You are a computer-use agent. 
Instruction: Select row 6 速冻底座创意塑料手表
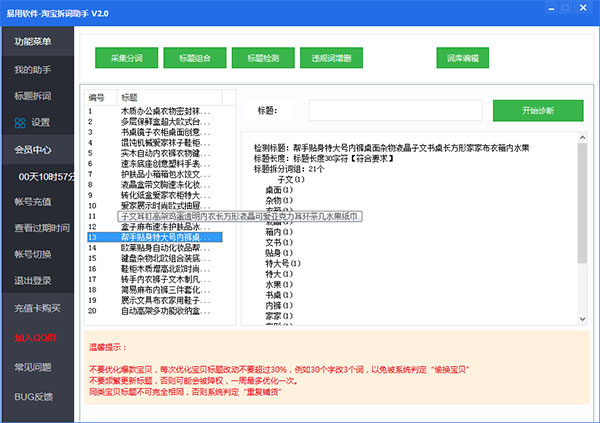coord(155,164)
